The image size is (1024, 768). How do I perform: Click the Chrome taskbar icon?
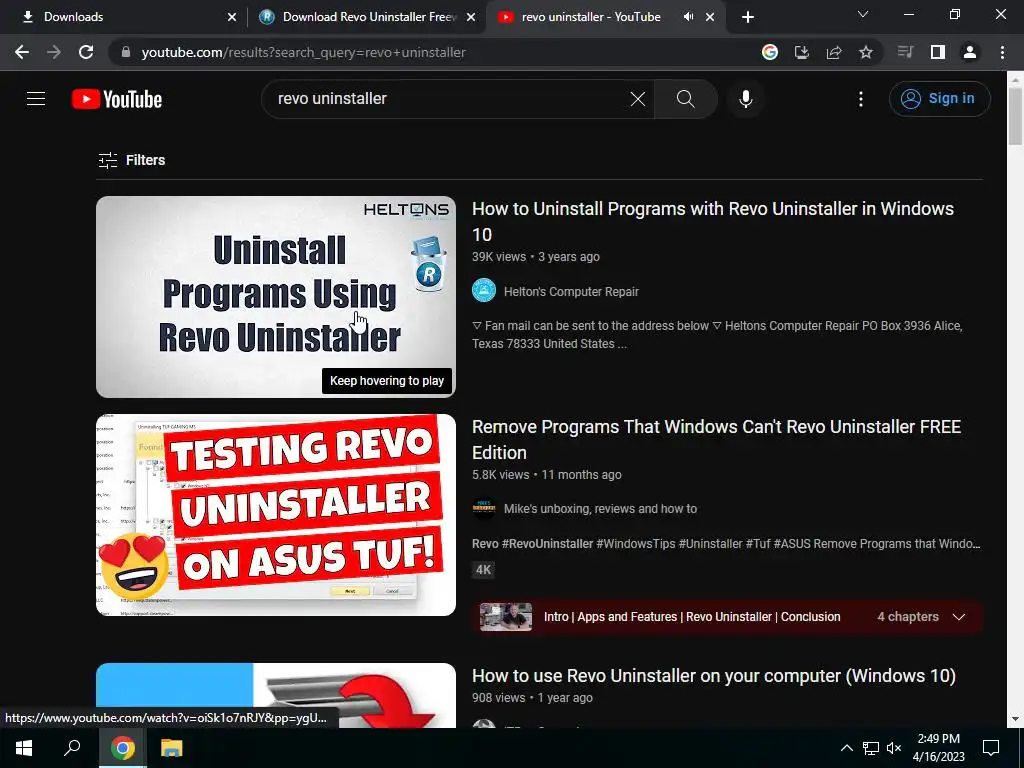coord(123,748)
